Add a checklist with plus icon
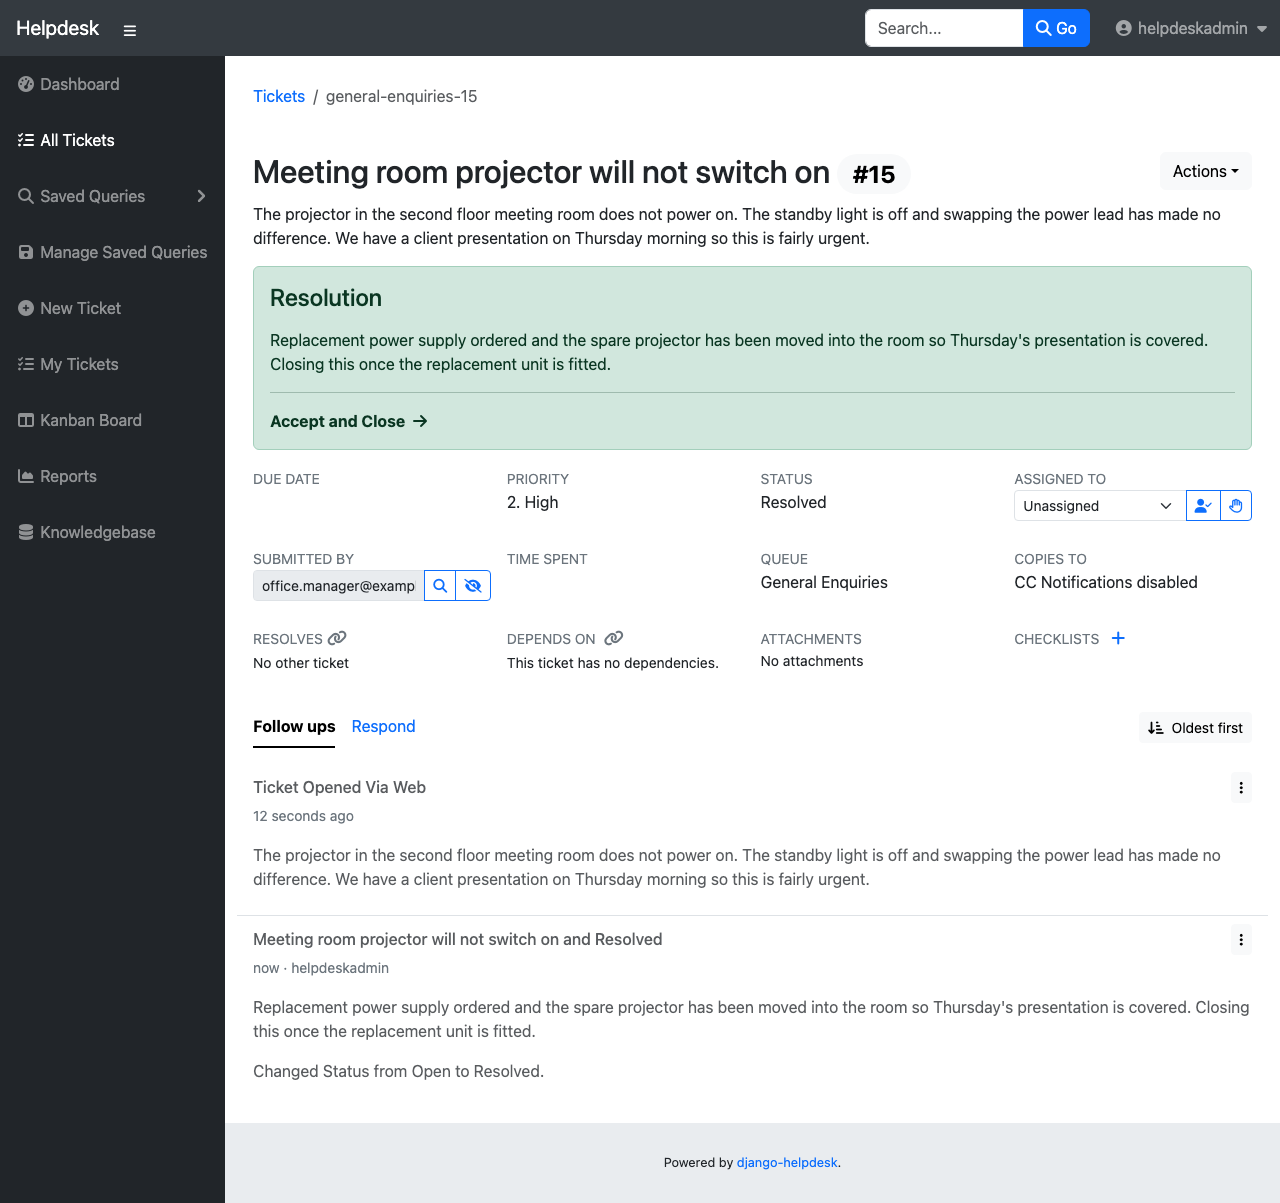 1118,638
